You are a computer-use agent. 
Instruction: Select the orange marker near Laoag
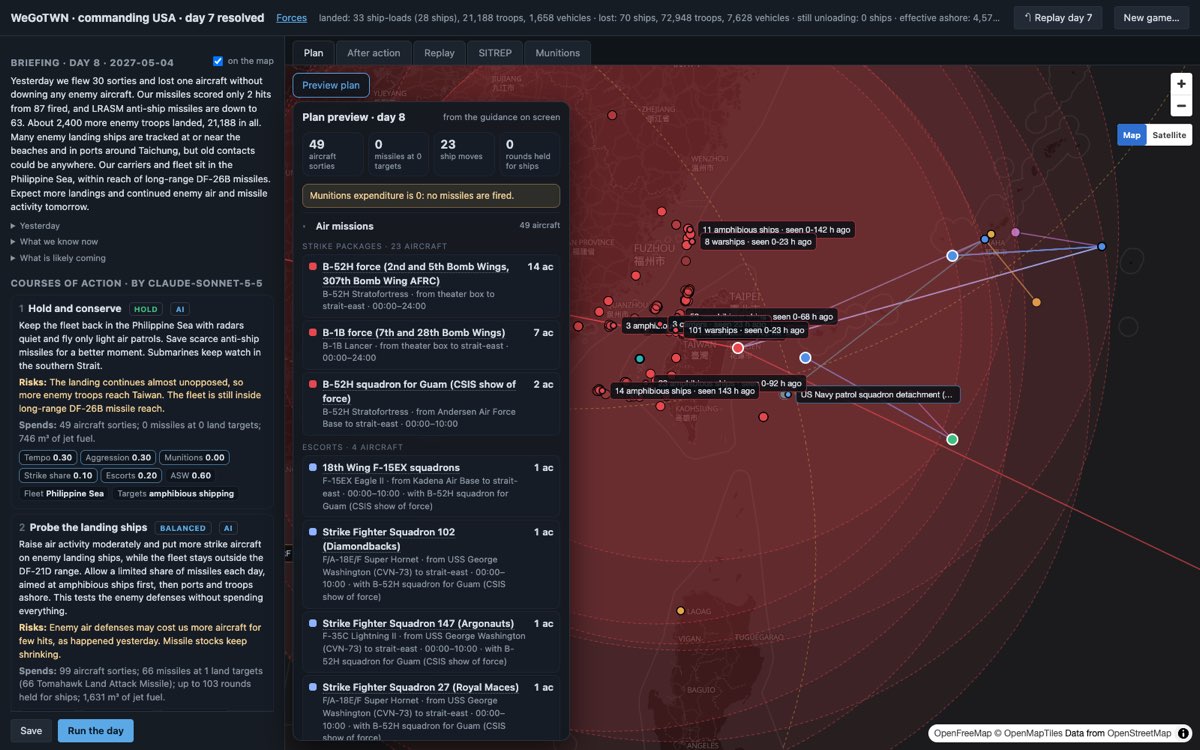tap(681, 611)
